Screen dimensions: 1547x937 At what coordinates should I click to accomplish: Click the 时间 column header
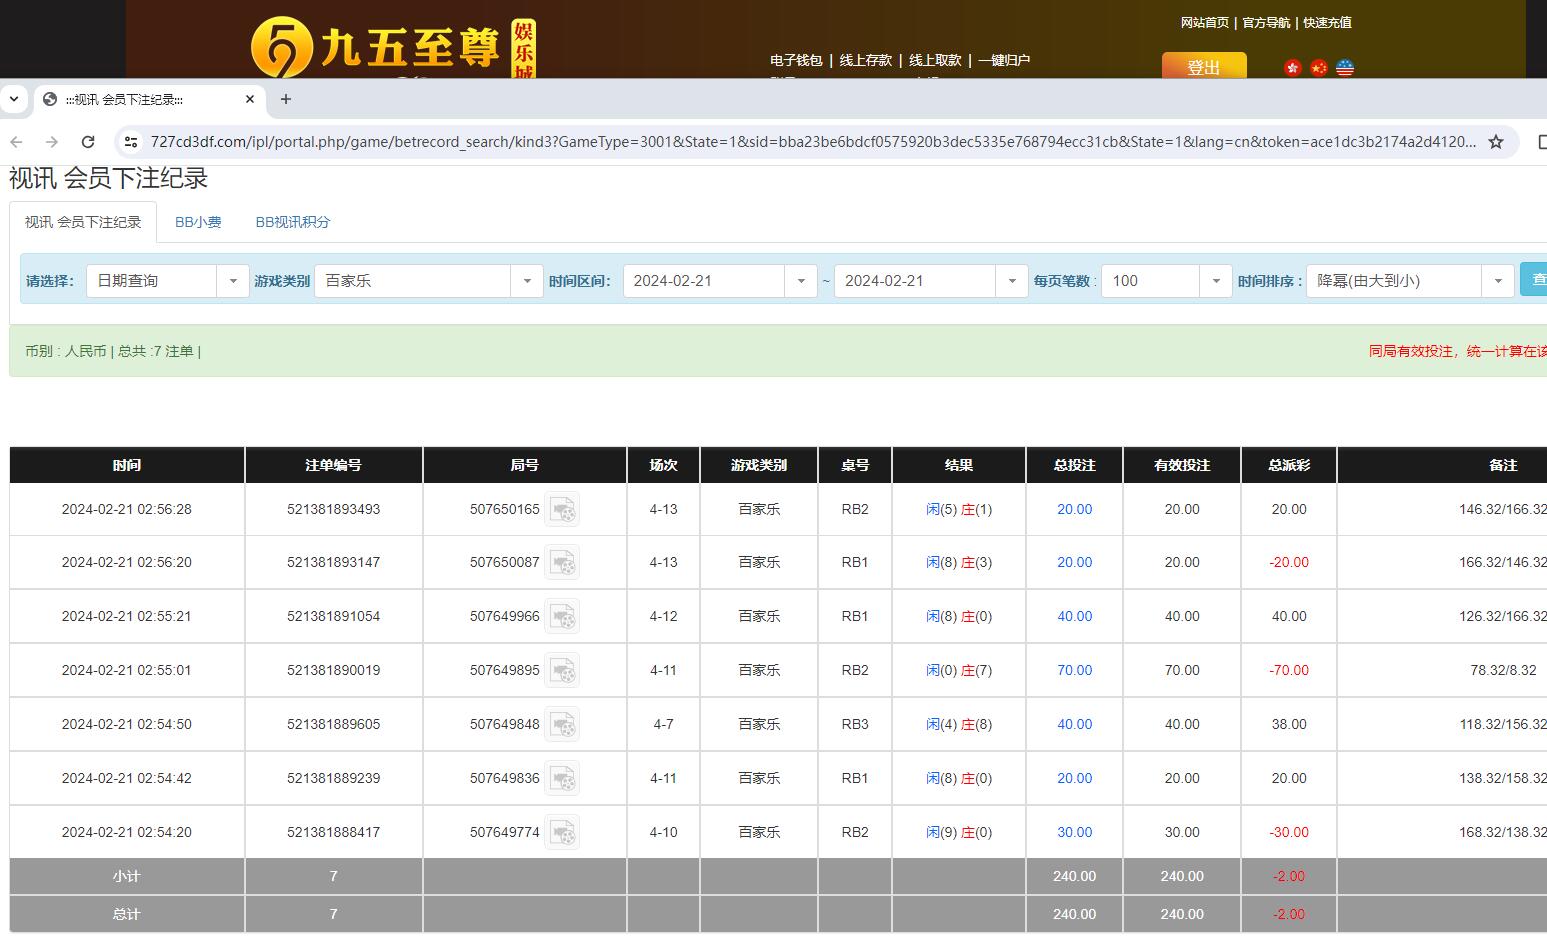point(127,465)
